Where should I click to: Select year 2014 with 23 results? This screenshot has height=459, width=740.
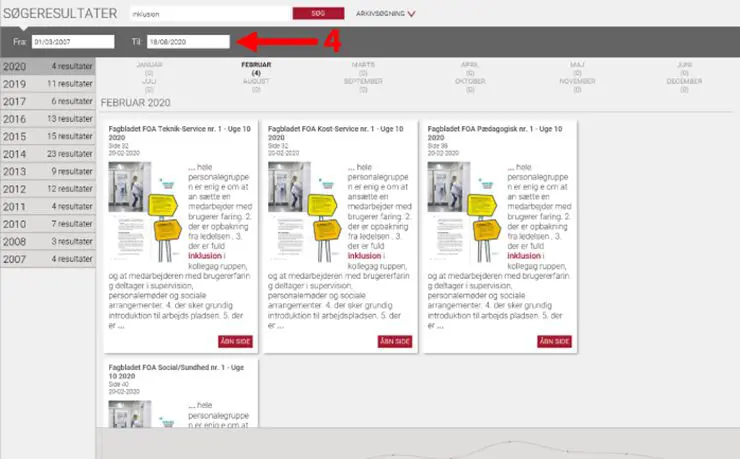[48, 154]
